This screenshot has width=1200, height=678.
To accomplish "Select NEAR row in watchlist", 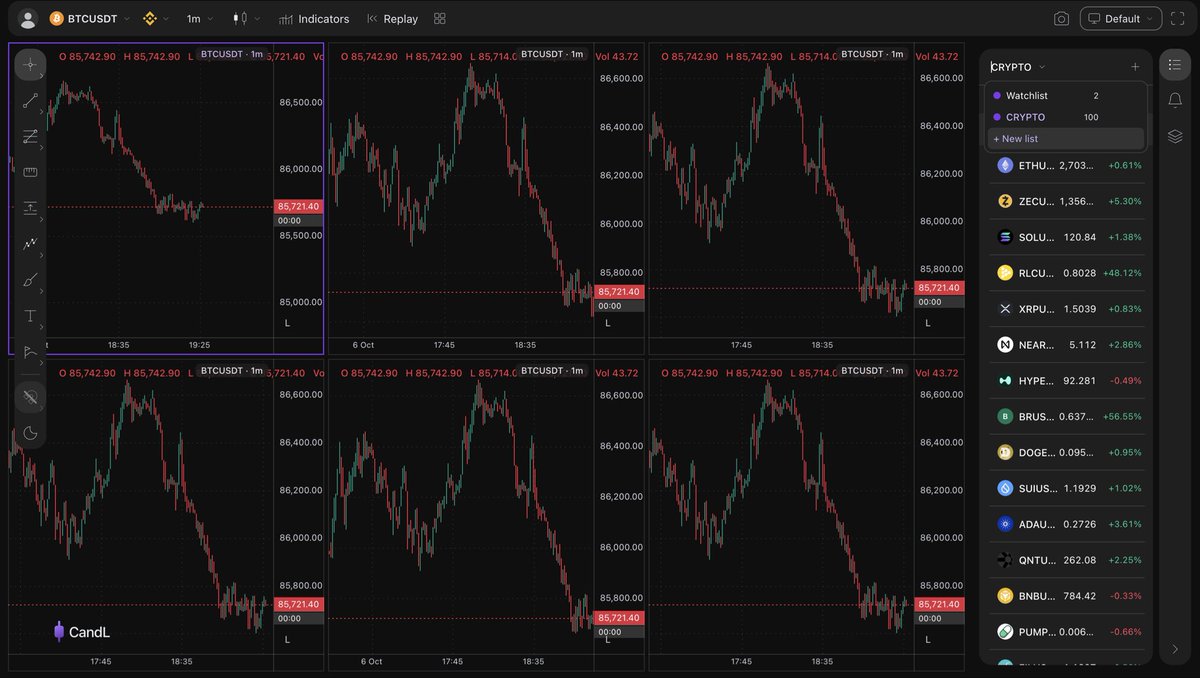I will click(1066, 345).
